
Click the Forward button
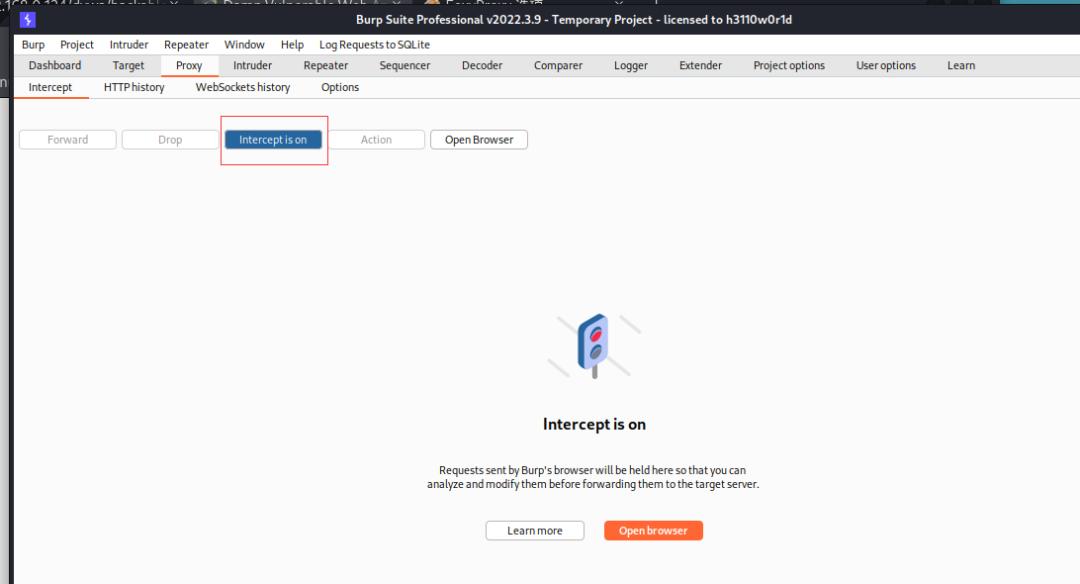(x=67, y=139)
